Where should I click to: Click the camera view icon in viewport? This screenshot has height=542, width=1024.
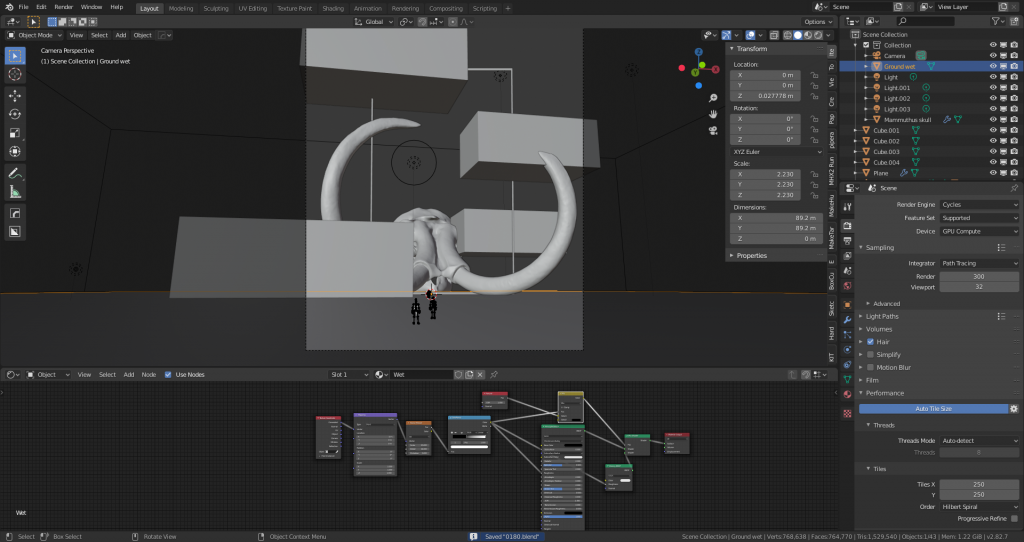712,131
